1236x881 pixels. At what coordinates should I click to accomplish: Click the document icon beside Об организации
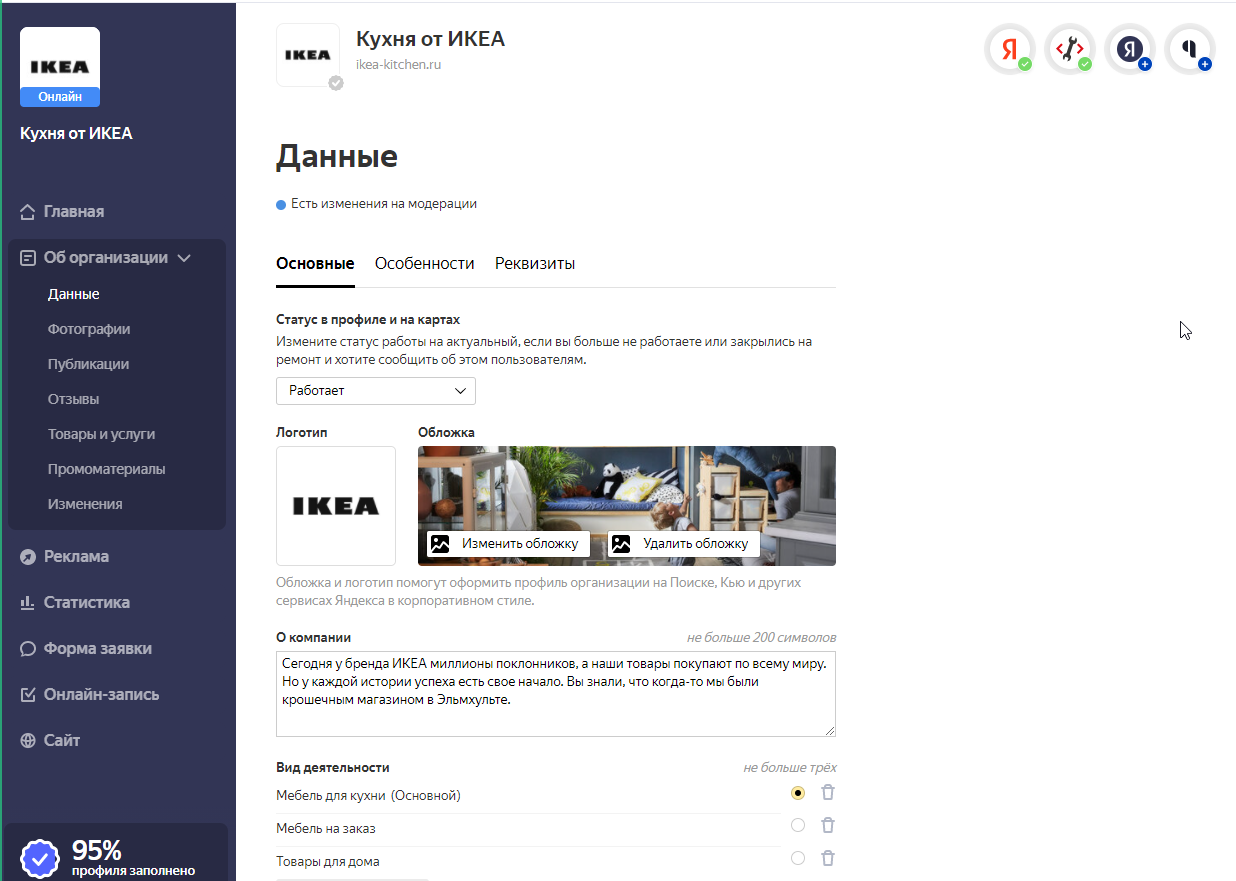[x=28, y=258]
